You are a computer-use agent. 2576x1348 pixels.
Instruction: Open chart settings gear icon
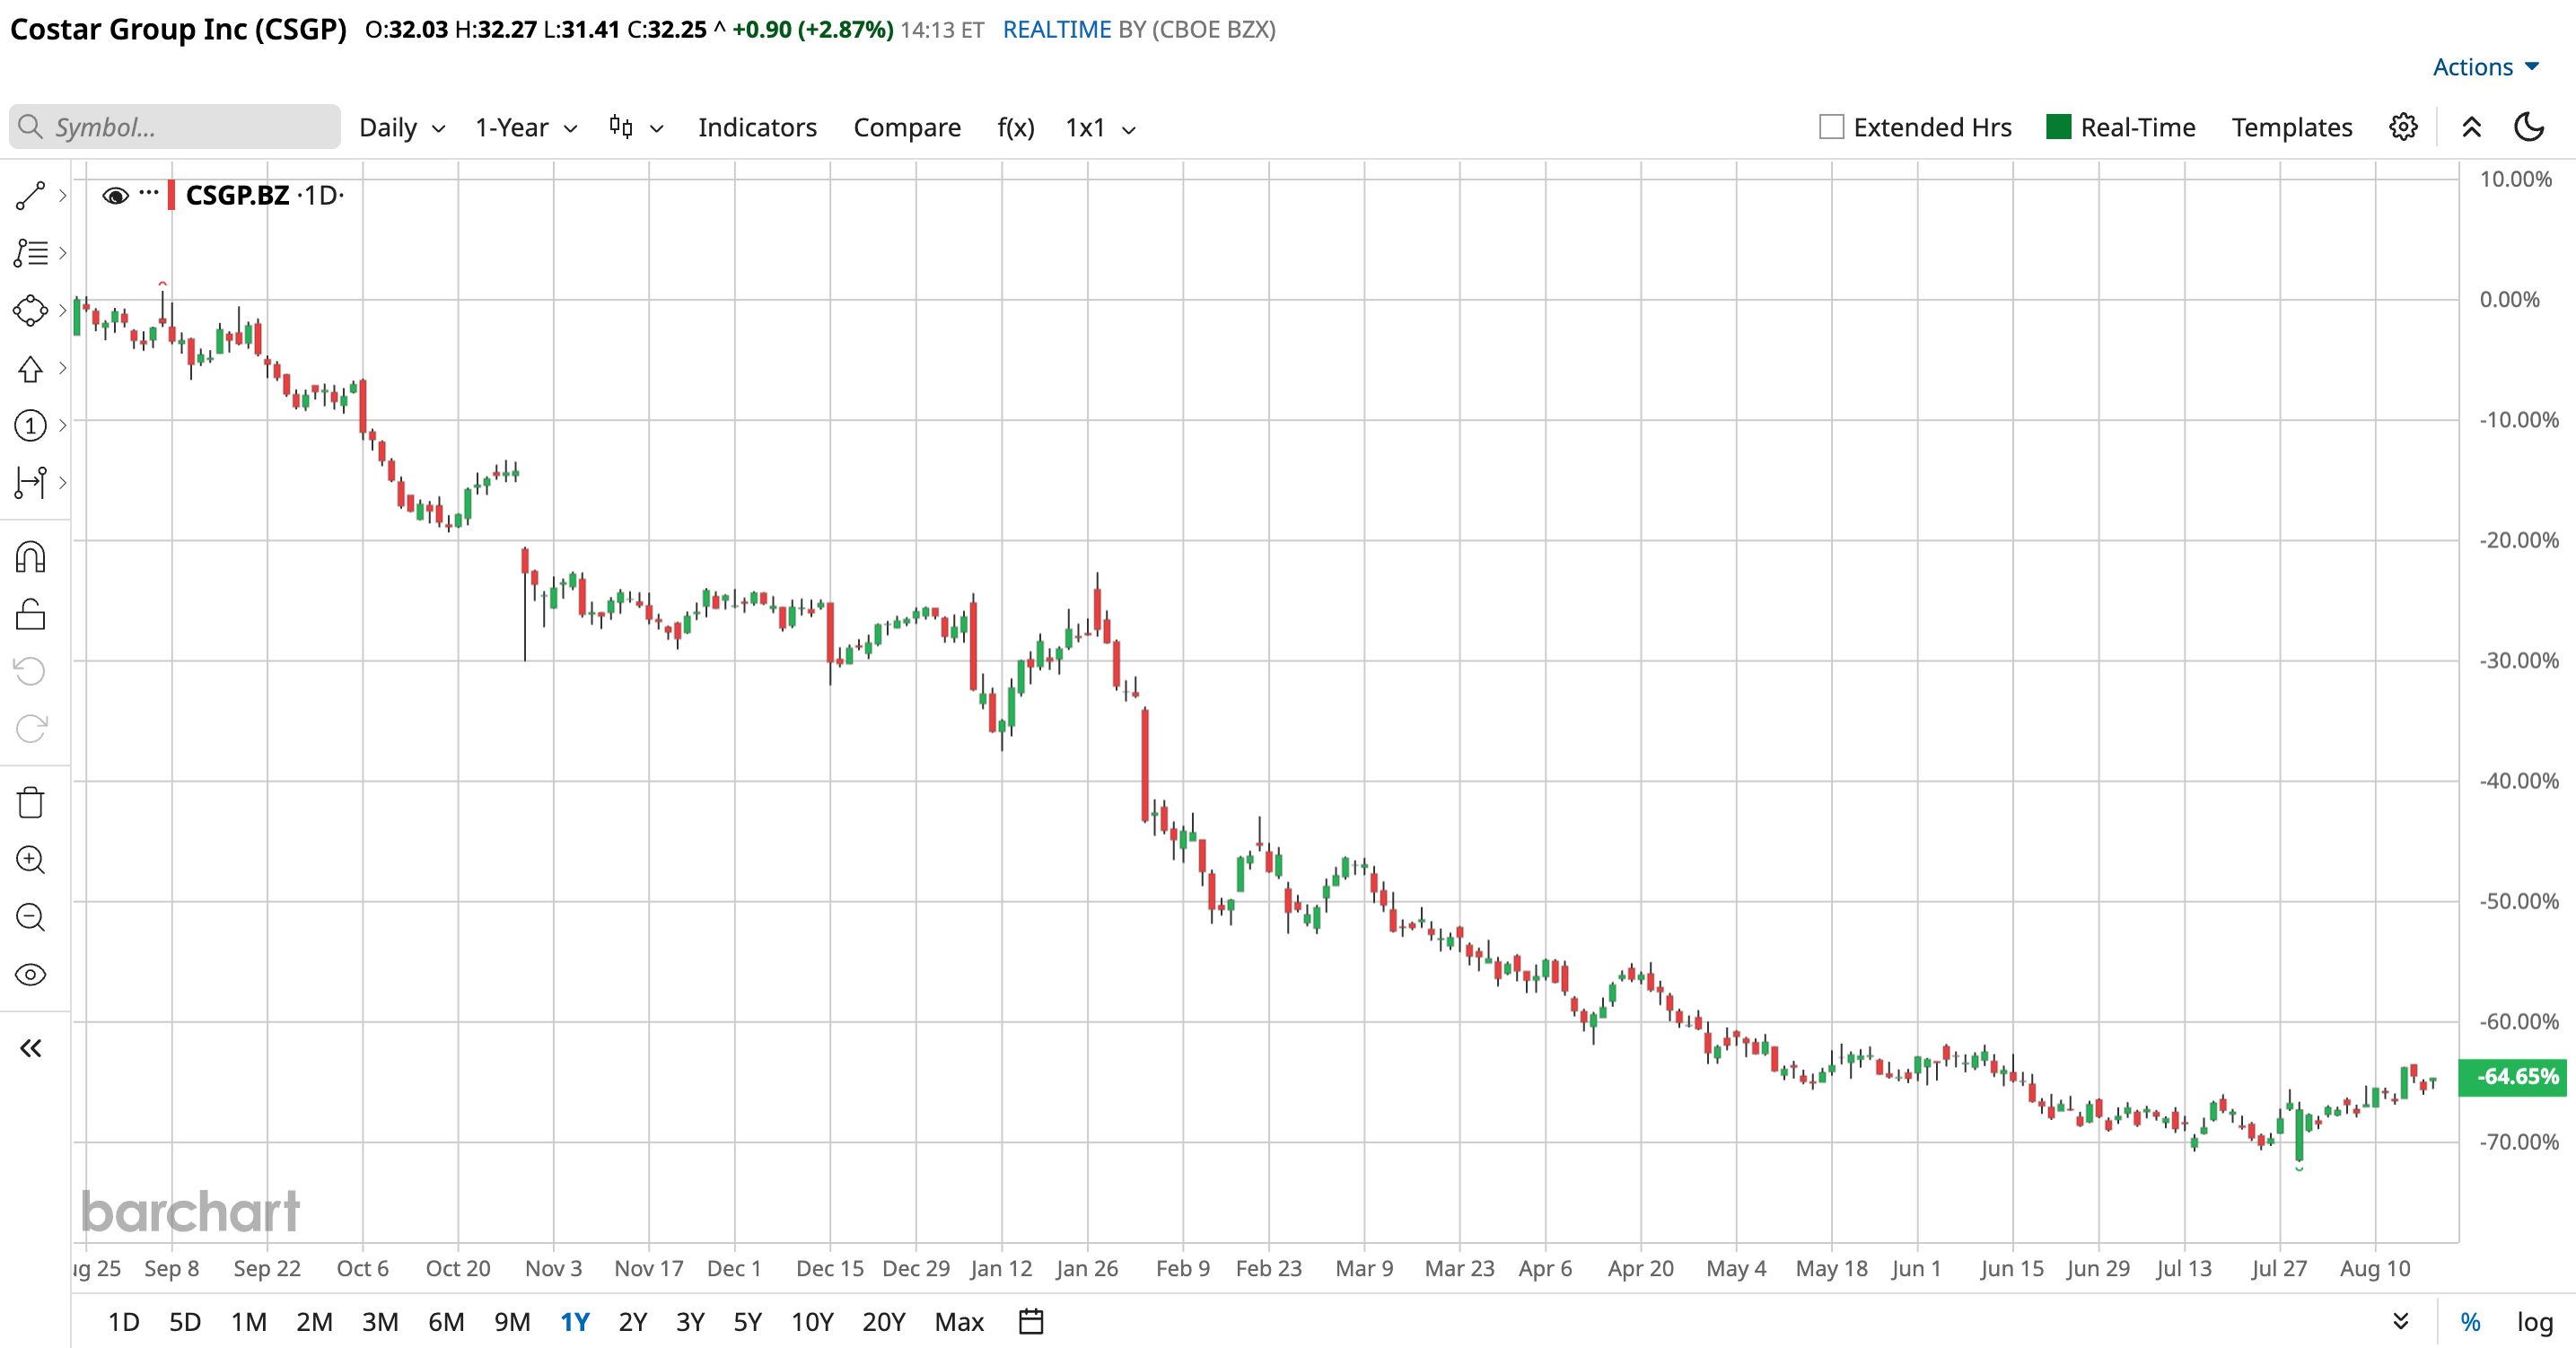[x=2403, y=127]
